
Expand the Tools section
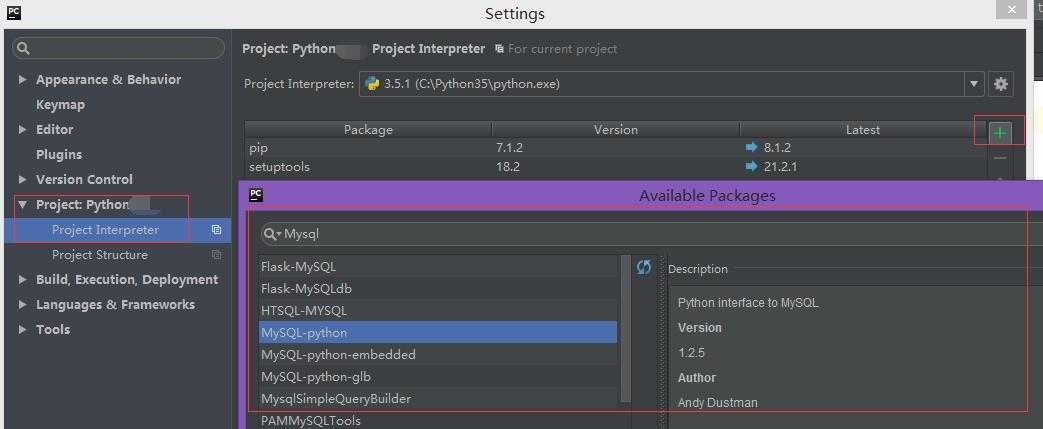click(x=23, y=329)
